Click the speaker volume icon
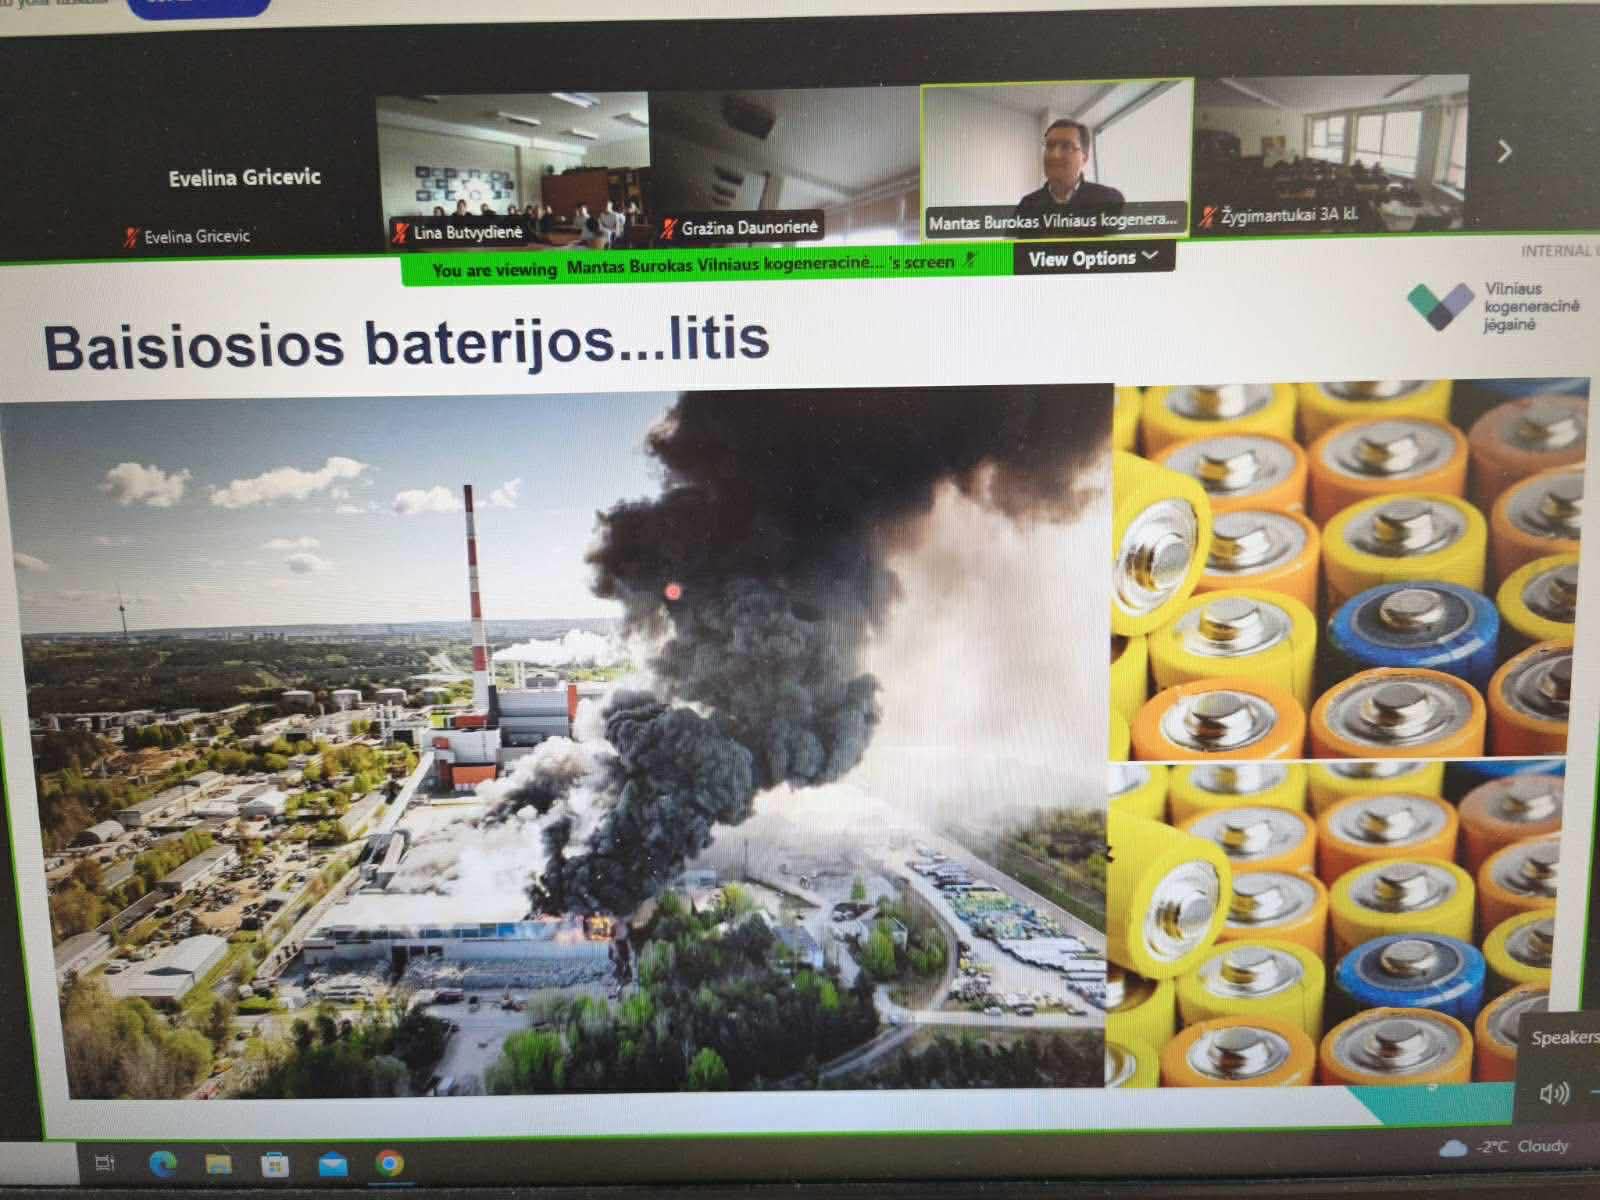The image size is (1600, 1200). coord(1554,1093)
